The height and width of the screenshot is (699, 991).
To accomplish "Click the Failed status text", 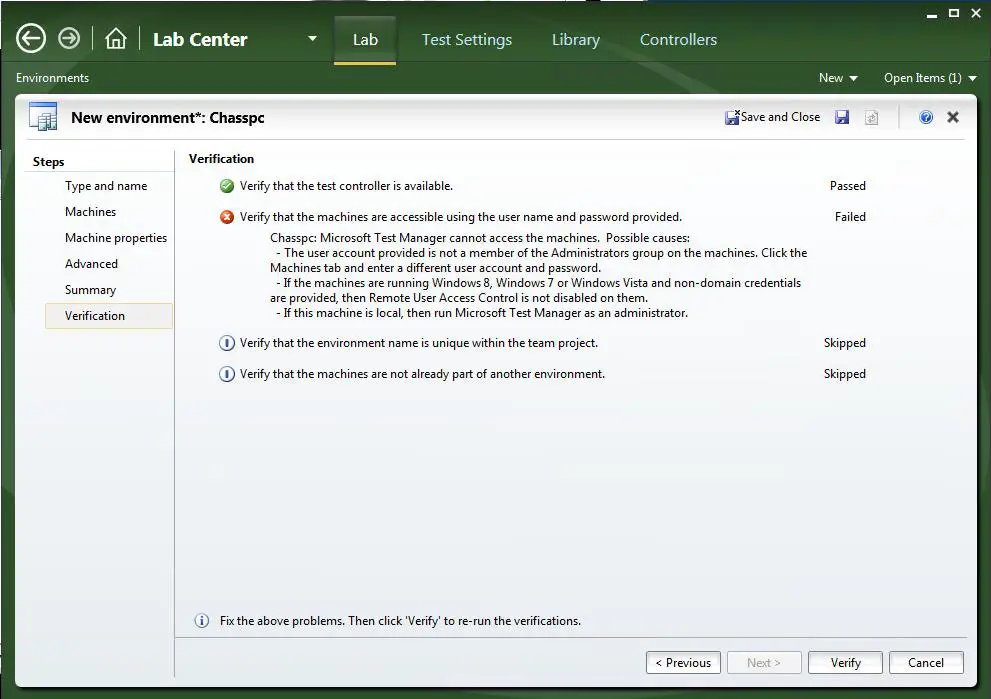I will (850, 217).
